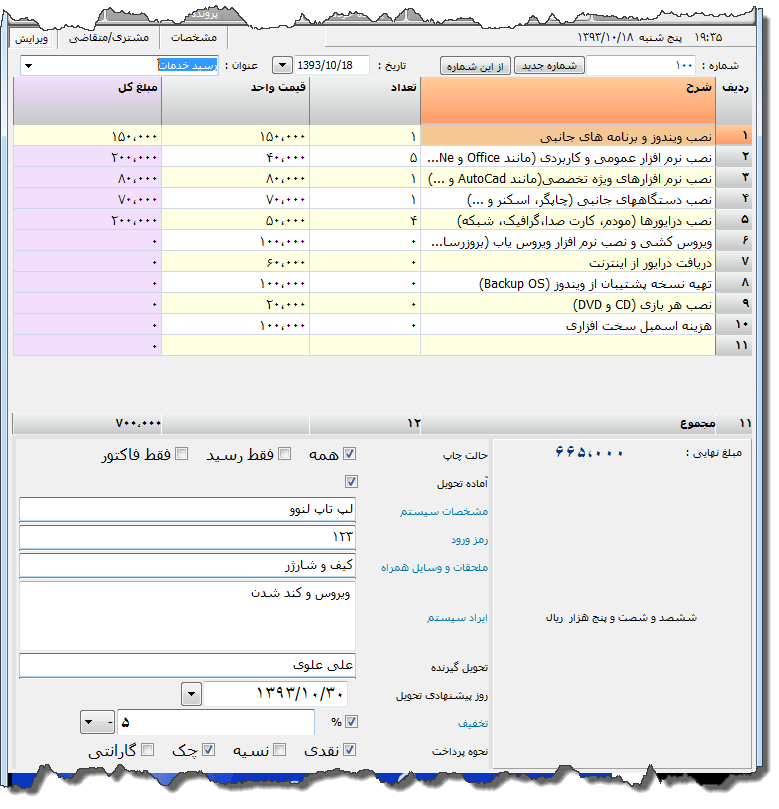Select row نصب هر بازی (CD و DVD)
Image resolution: width=779 pixels, height=809 pixels.
pyautogui.click(x=382, y=304)
